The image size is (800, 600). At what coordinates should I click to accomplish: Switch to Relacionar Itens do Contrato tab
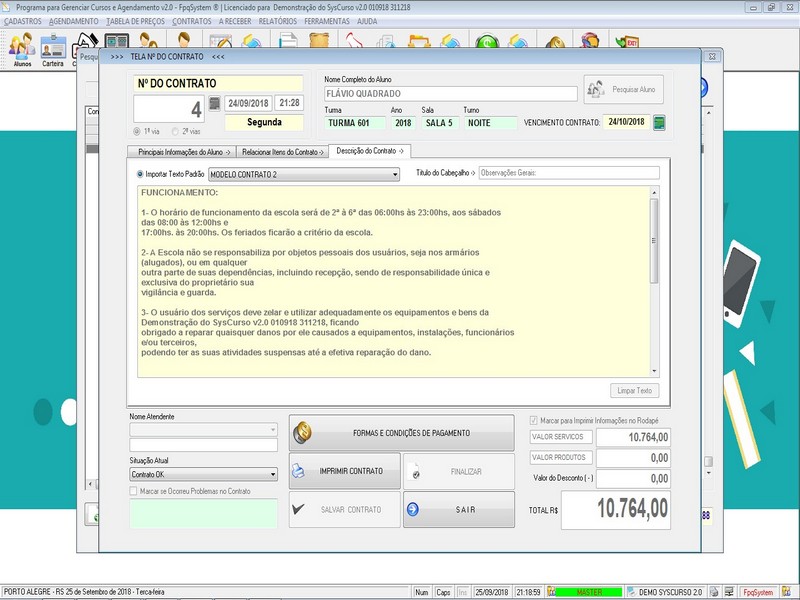tap(282, 152)
